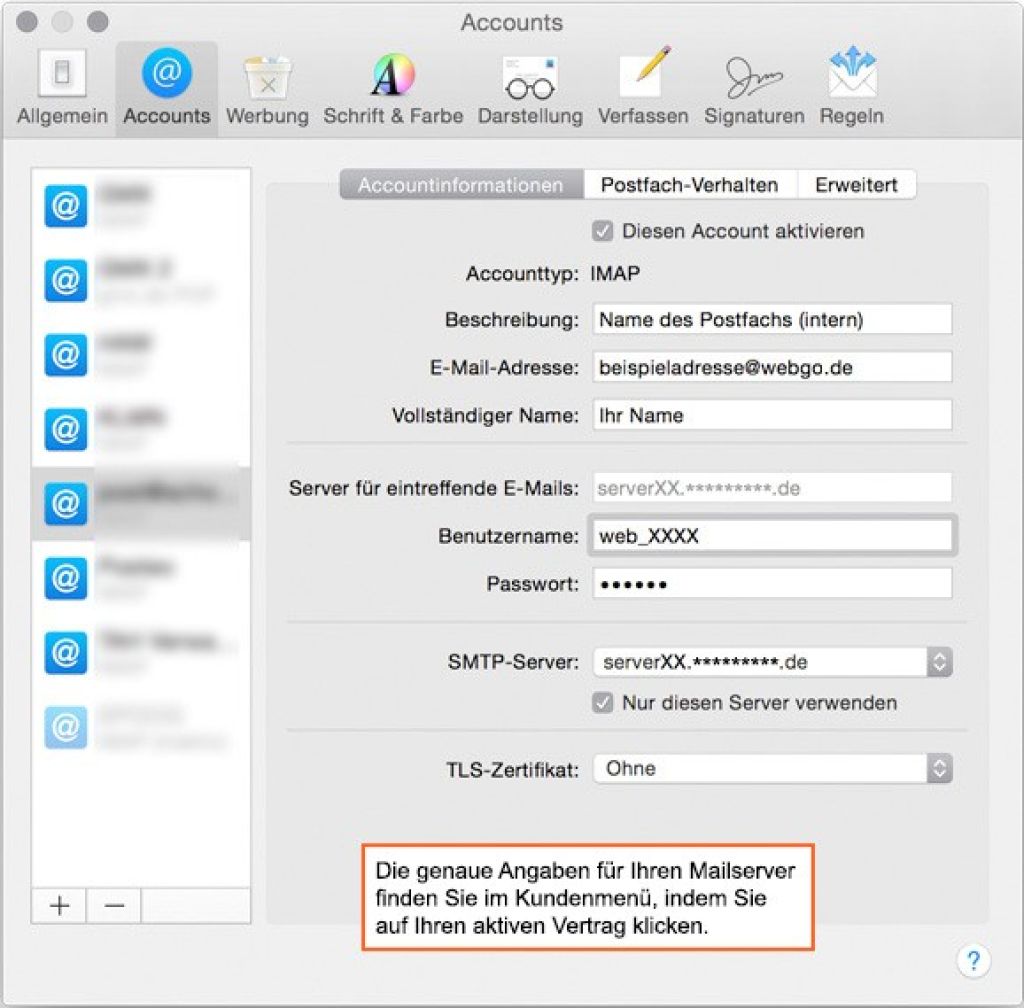The image size is (1024, 1008).
Task: Click the plus button to add account
Action: (x=60, y=906)
